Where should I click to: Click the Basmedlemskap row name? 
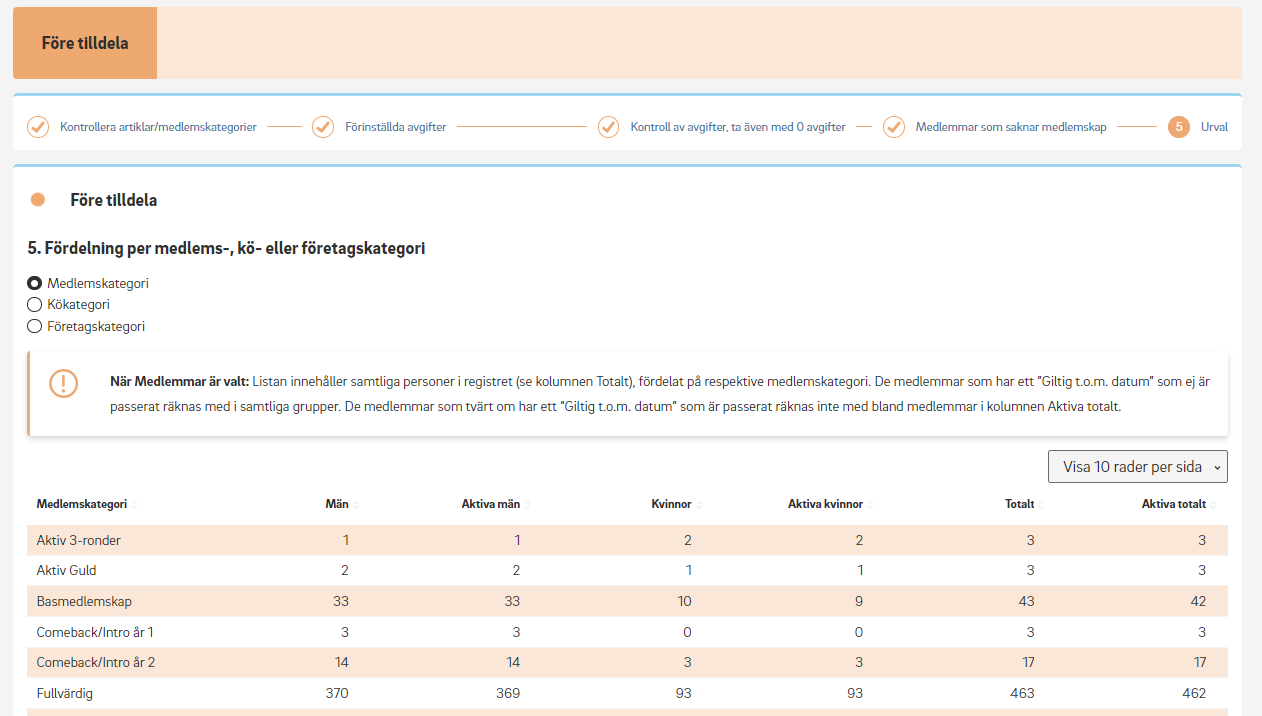pos(84,602)
